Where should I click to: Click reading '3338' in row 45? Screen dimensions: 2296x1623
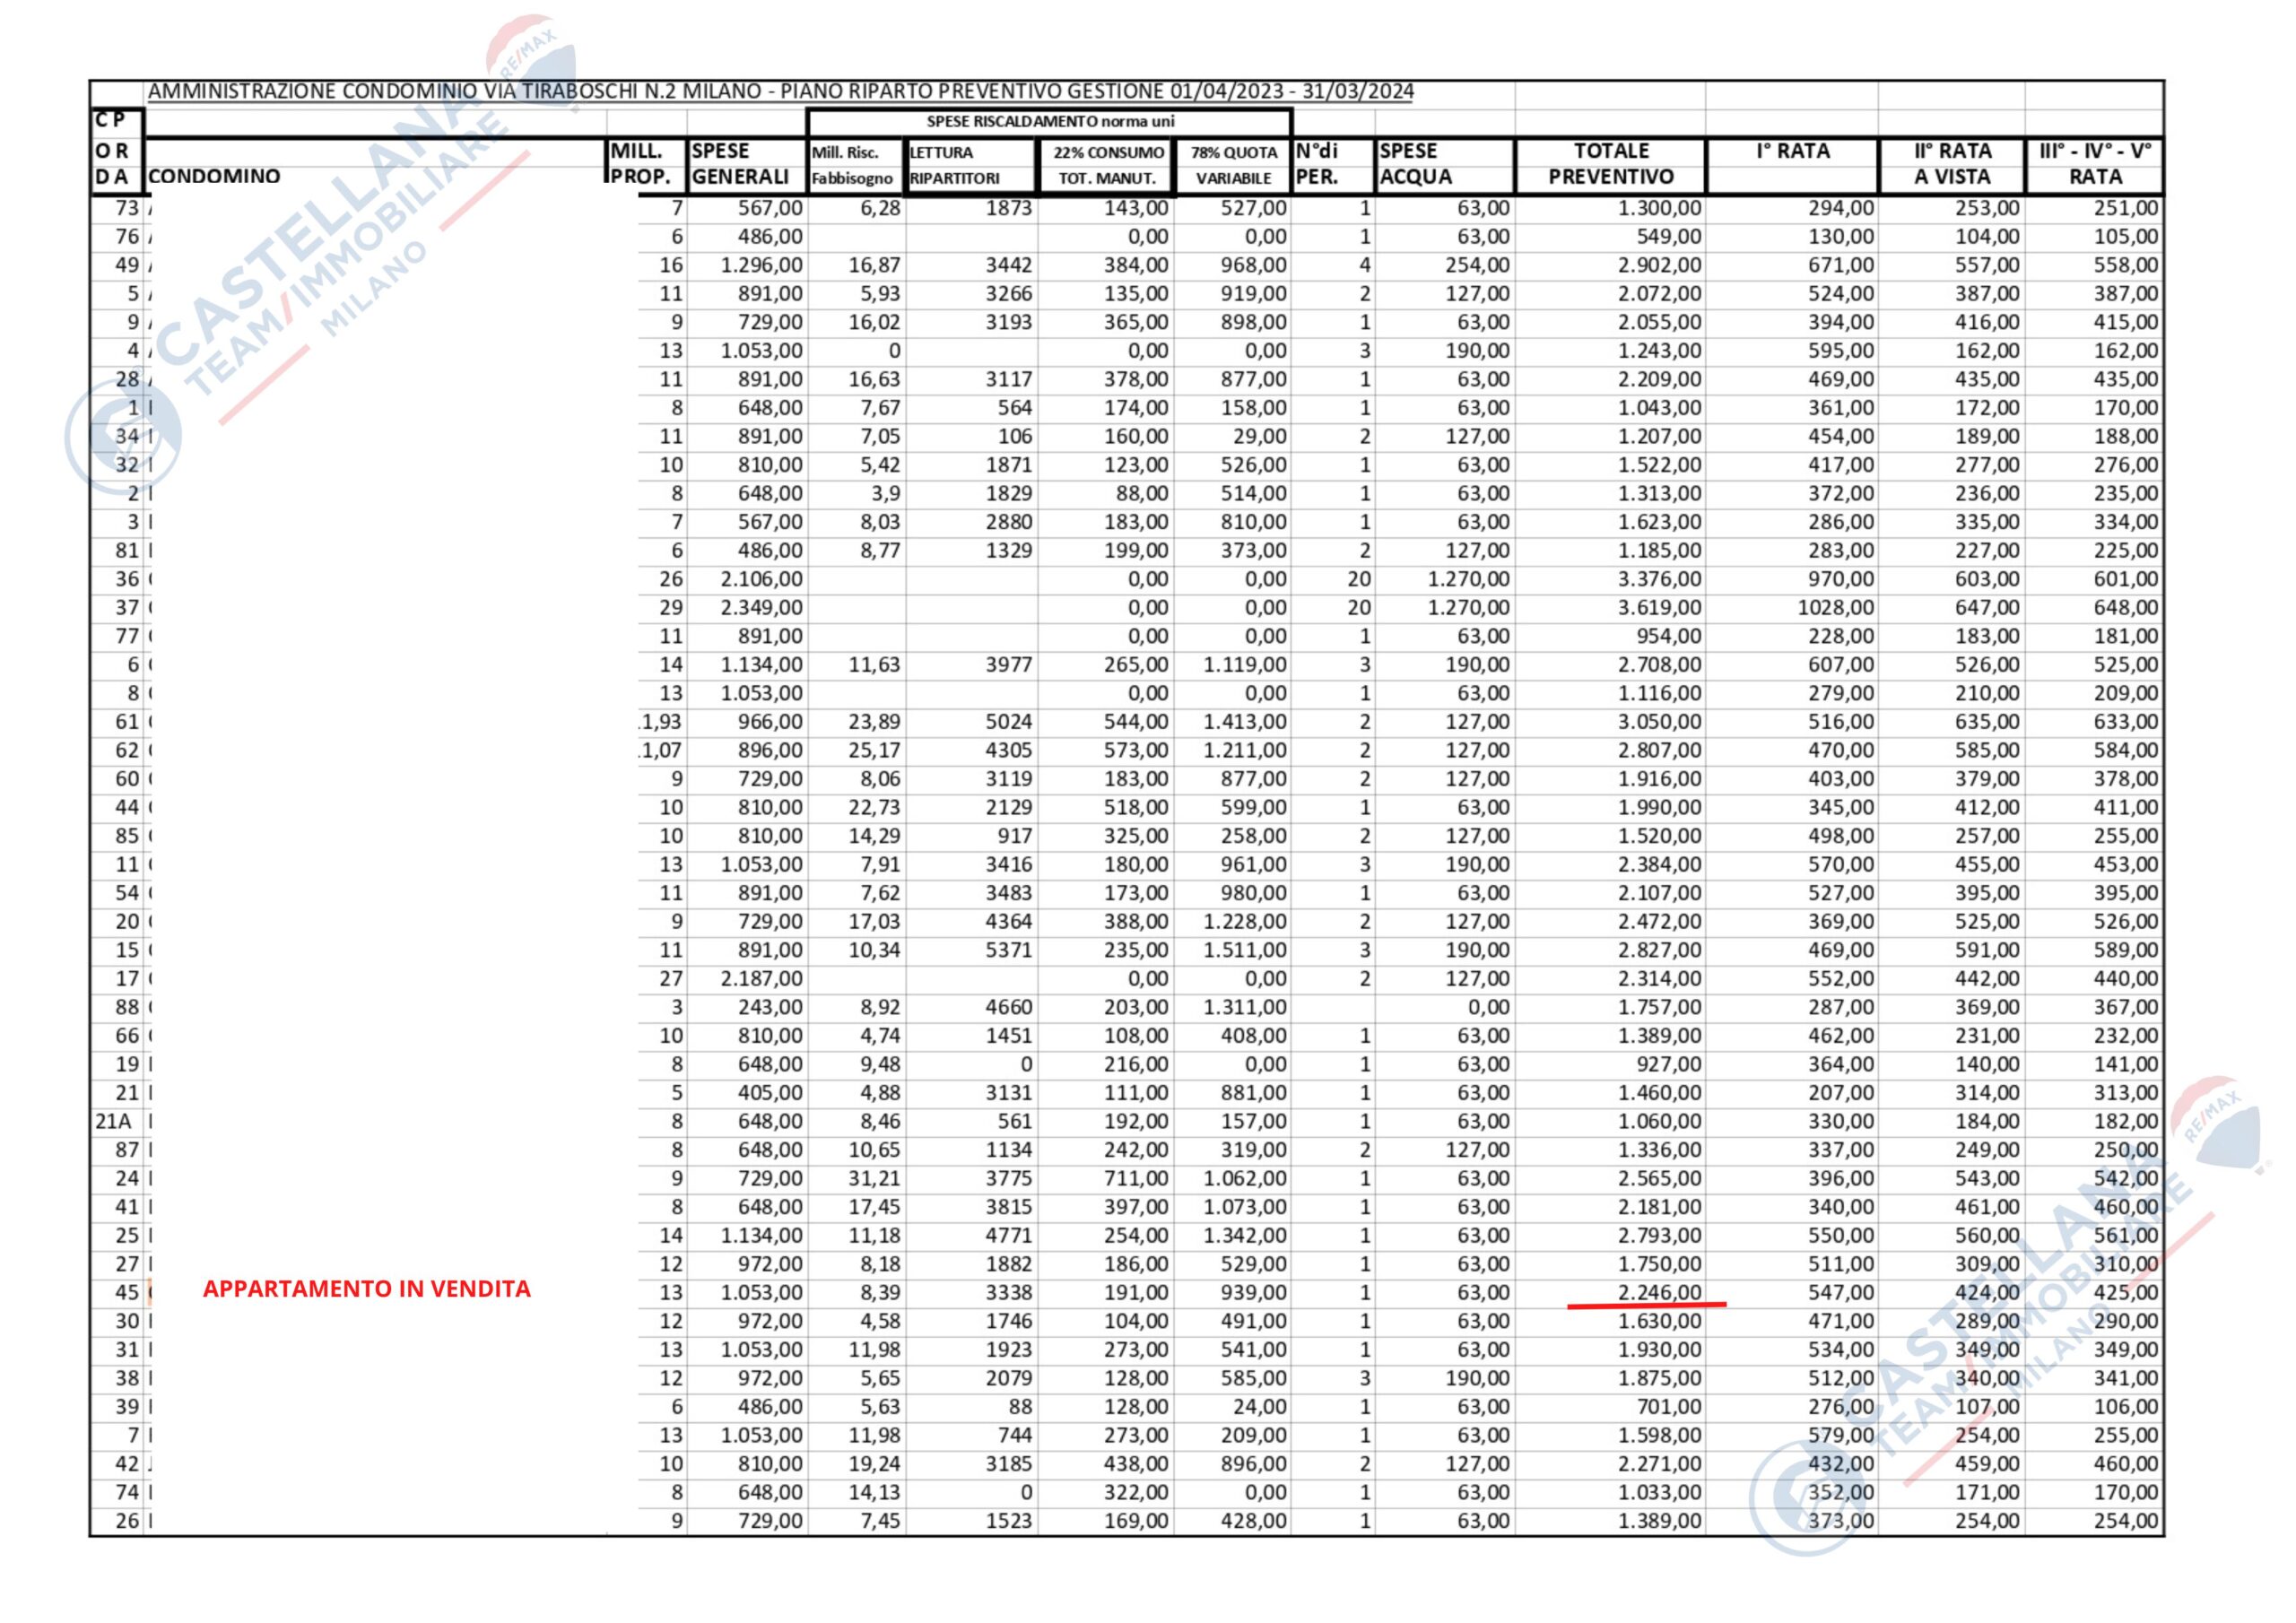[1008, 1293]
